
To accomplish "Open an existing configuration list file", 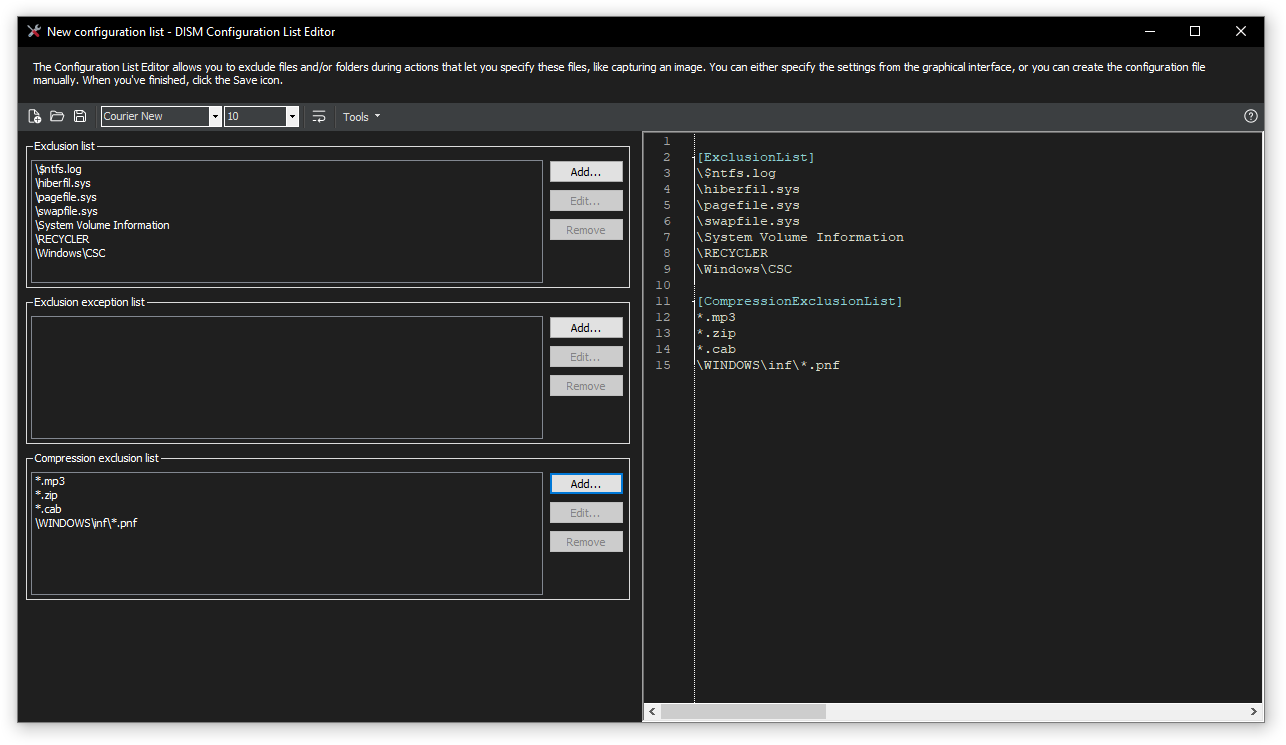I will [x=57, y=117].
